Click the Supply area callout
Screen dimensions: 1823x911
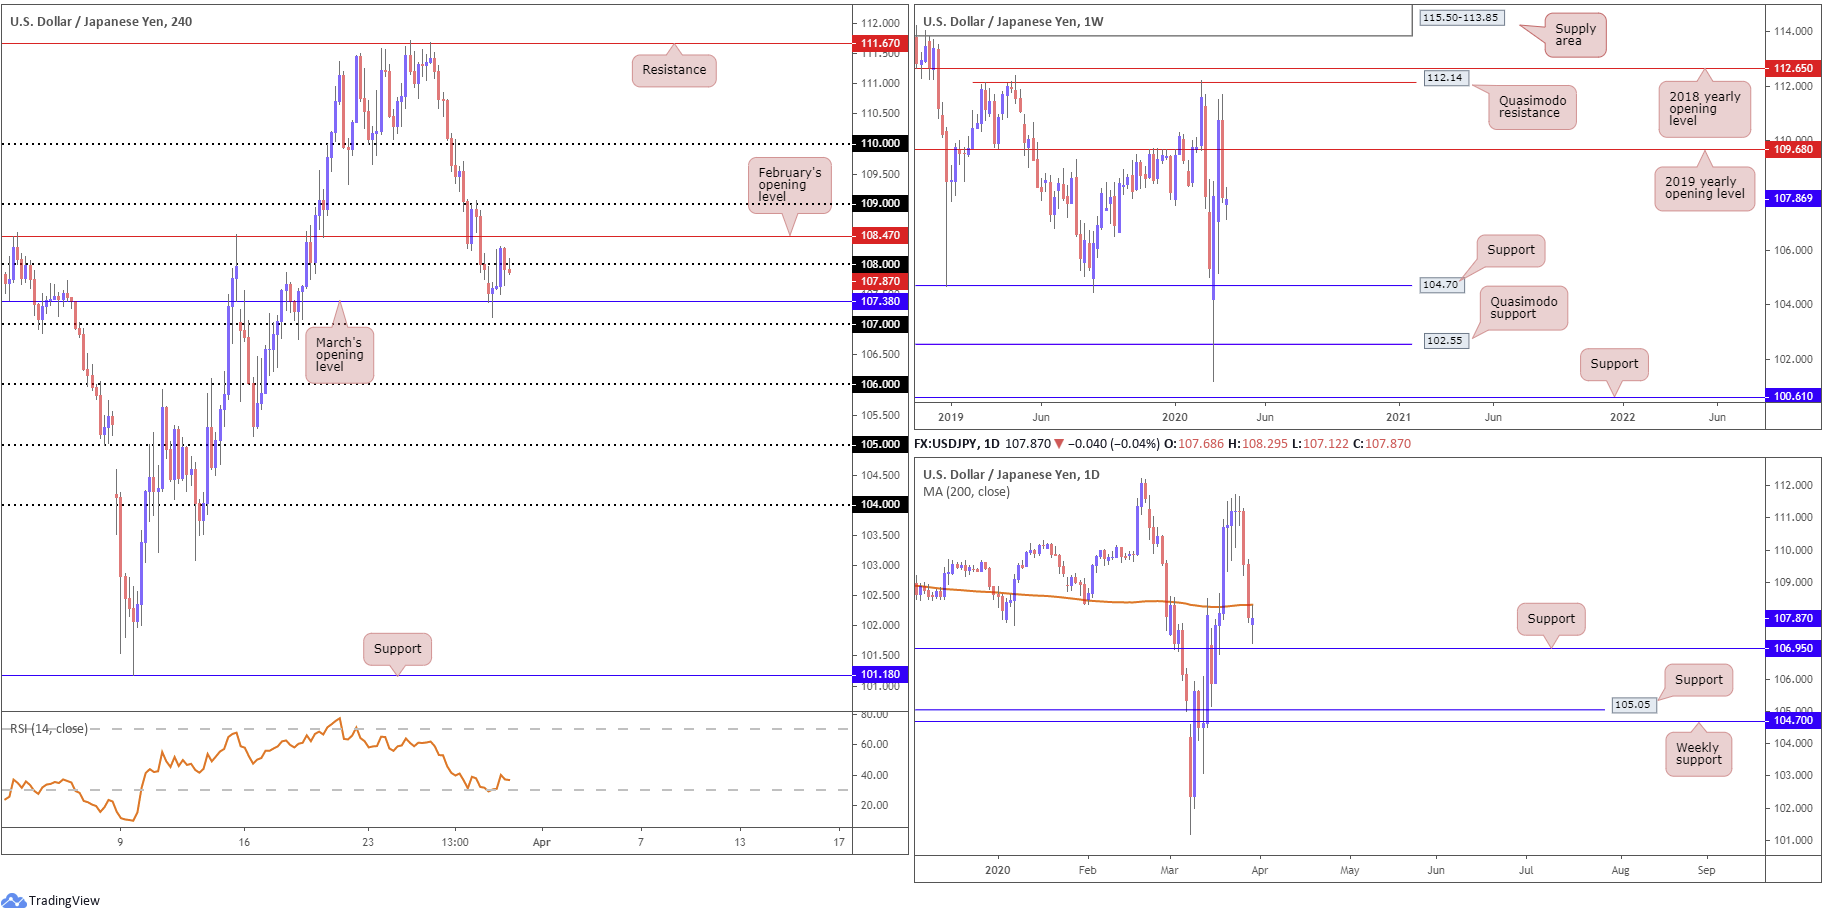coord(1575,35)
